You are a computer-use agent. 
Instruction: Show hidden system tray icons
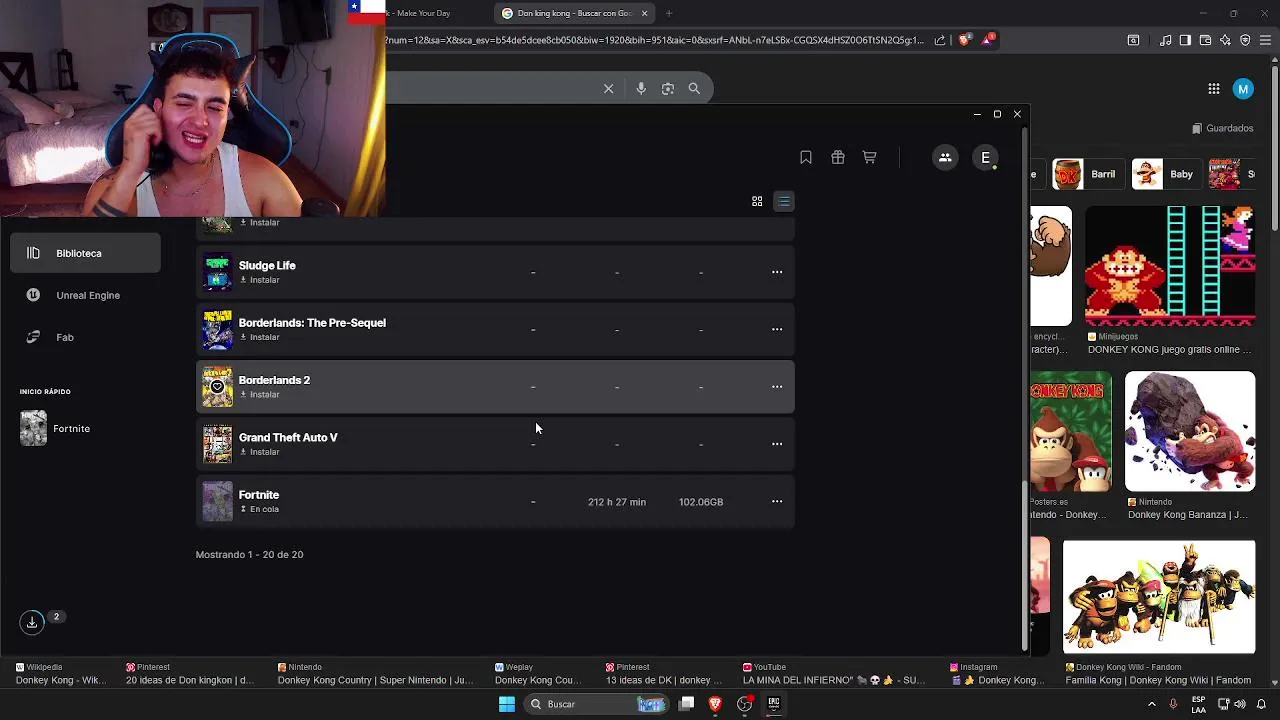tap(1151, 704)
